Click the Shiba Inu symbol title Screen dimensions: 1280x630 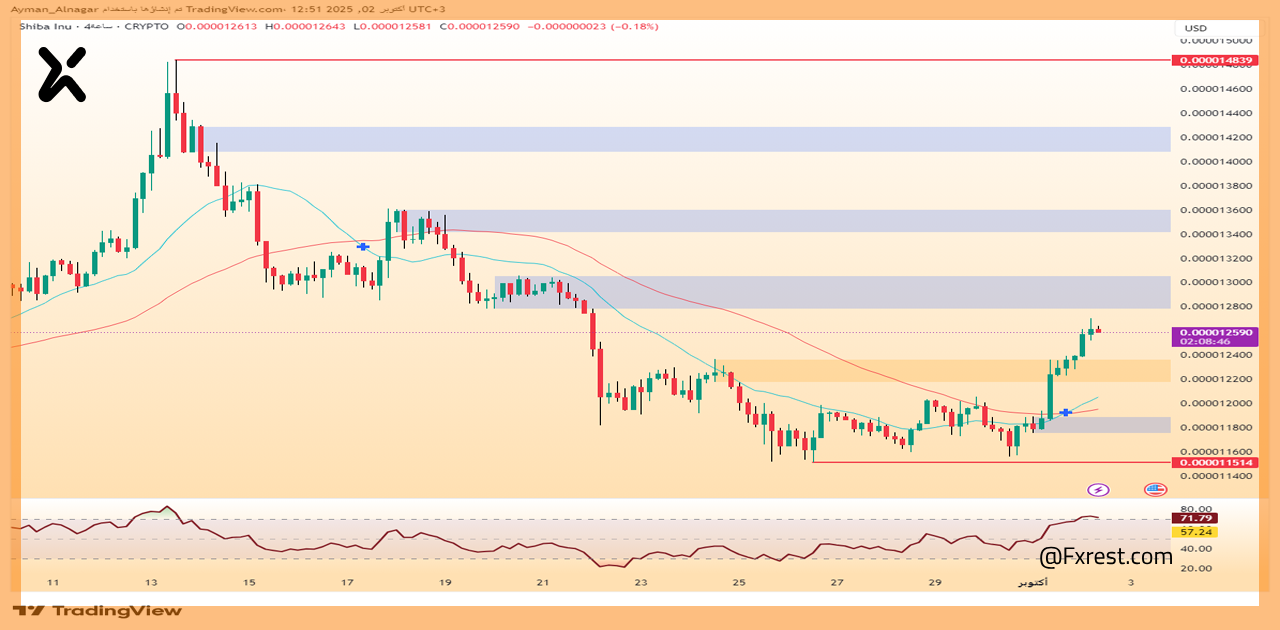click(50, 26)
